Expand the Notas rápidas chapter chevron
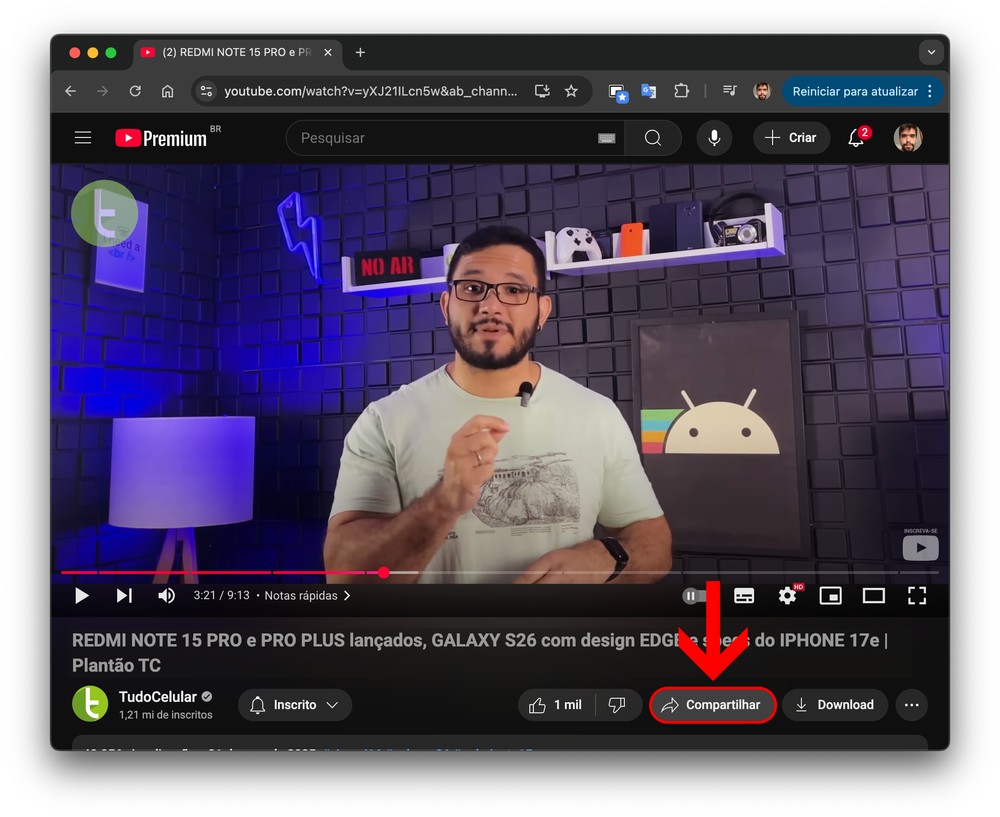This screenshot has width=1000, height=817. pos(347,596)
